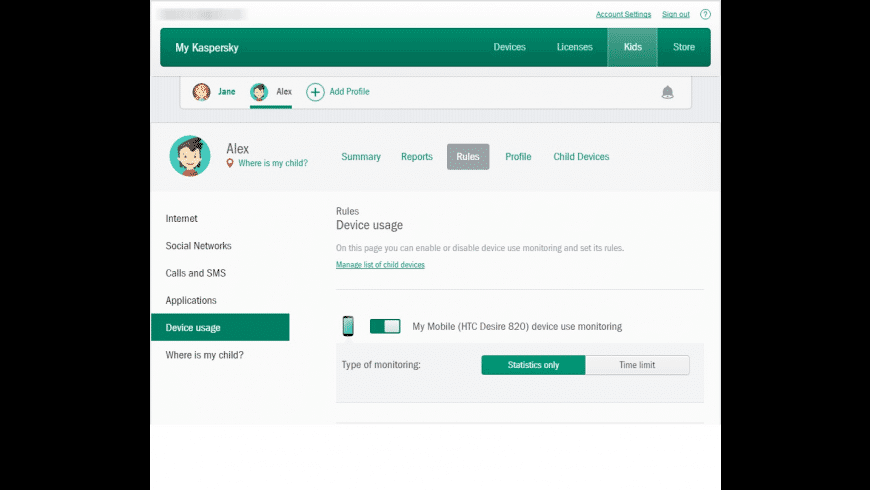Click Manage list of child devices link
Screen dimensions: 870x490
(x=380, y=265)
